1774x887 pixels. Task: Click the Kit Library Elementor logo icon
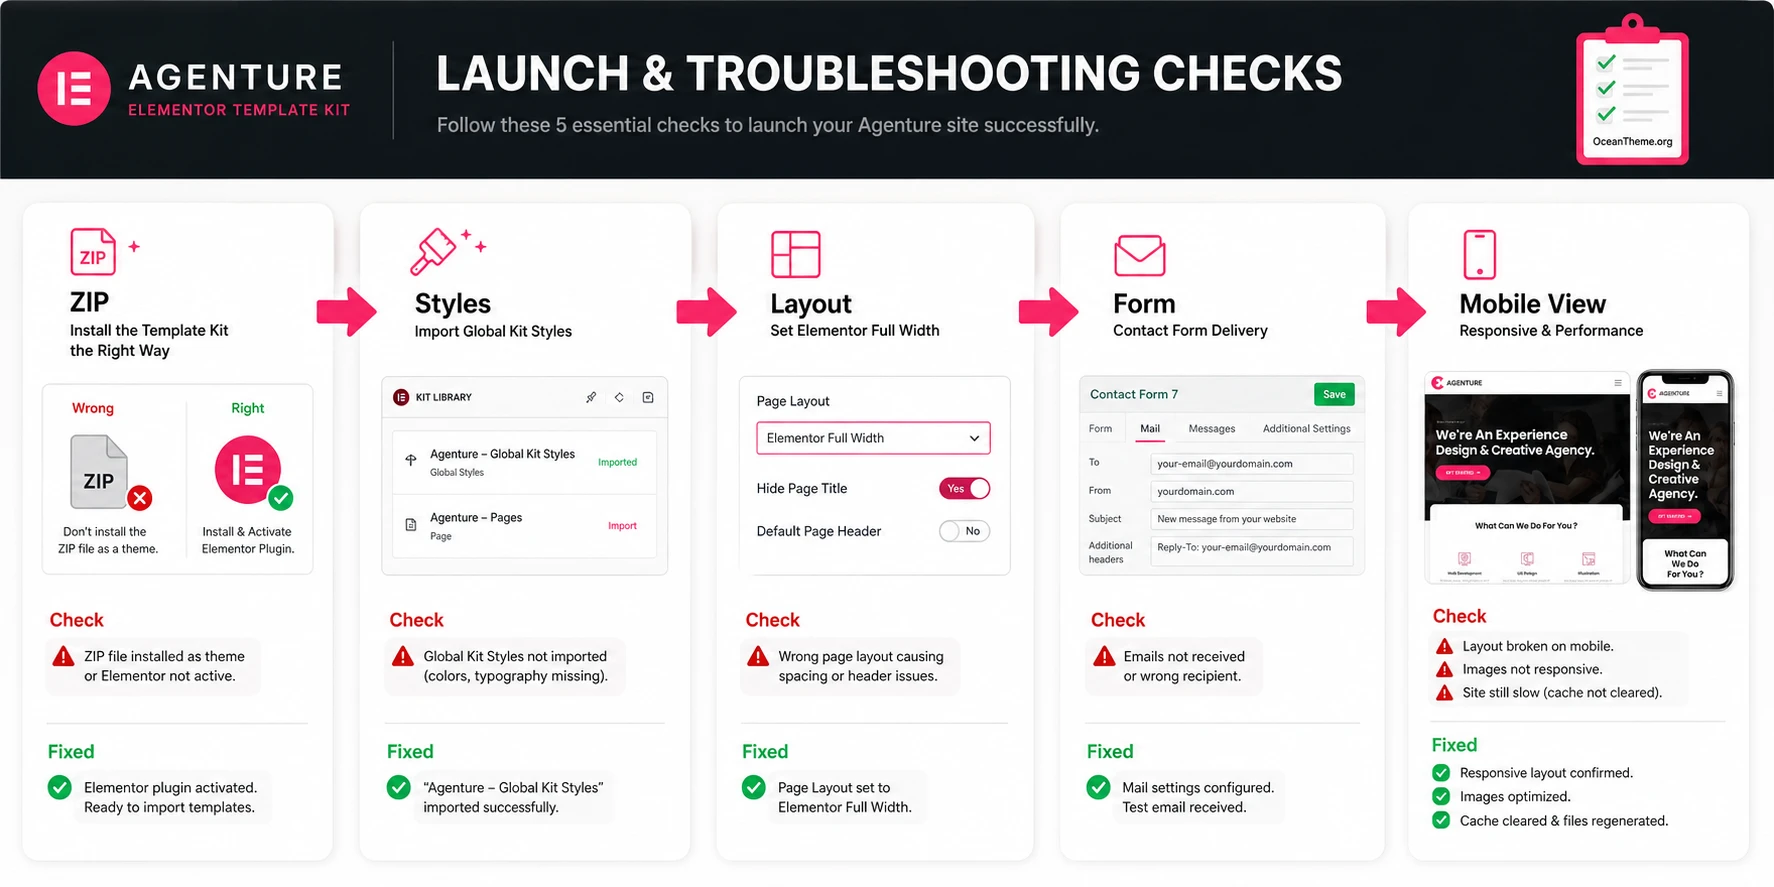[401, 397]
